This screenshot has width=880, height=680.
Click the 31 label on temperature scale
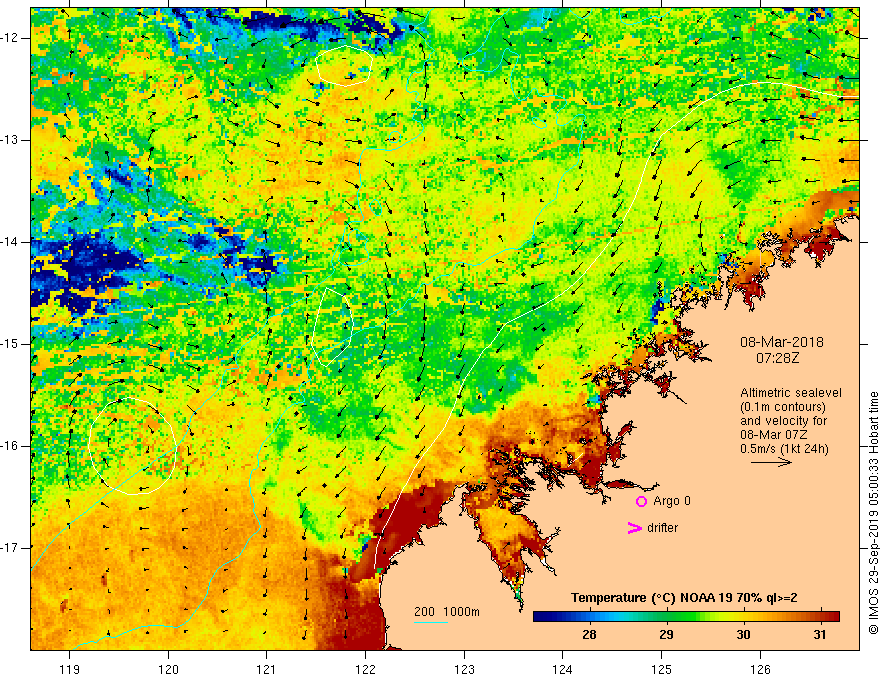[x=820, y=635]
